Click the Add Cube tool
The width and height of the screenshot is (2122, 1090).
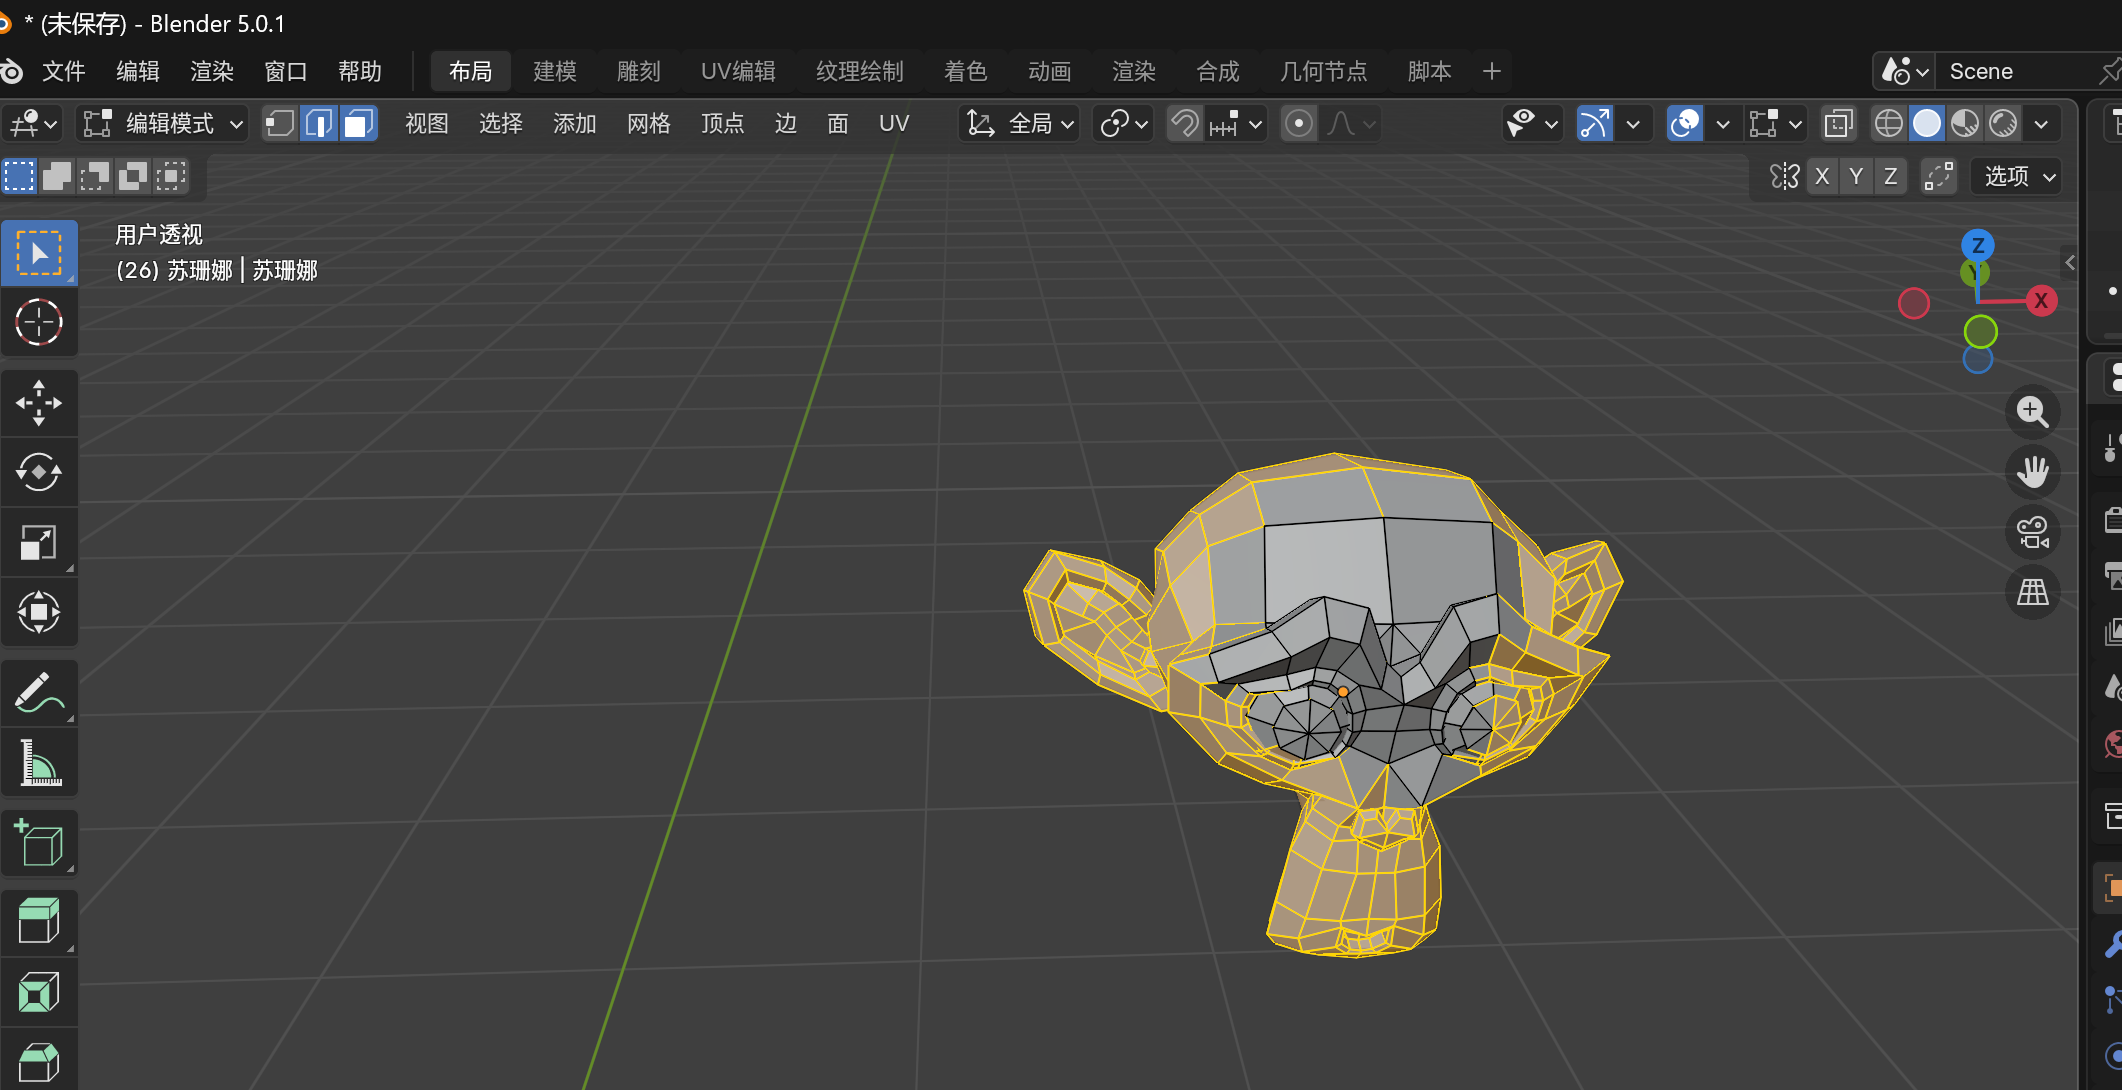pos(39,843)
